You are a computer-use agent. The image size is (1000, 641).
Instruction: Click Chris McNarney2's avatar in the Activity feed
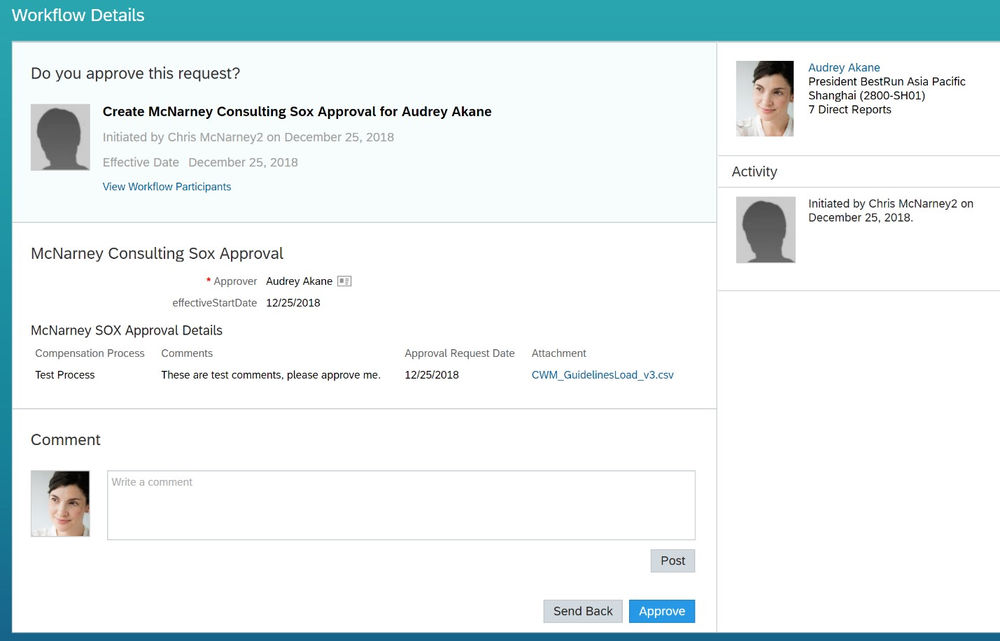coord(765,229)
